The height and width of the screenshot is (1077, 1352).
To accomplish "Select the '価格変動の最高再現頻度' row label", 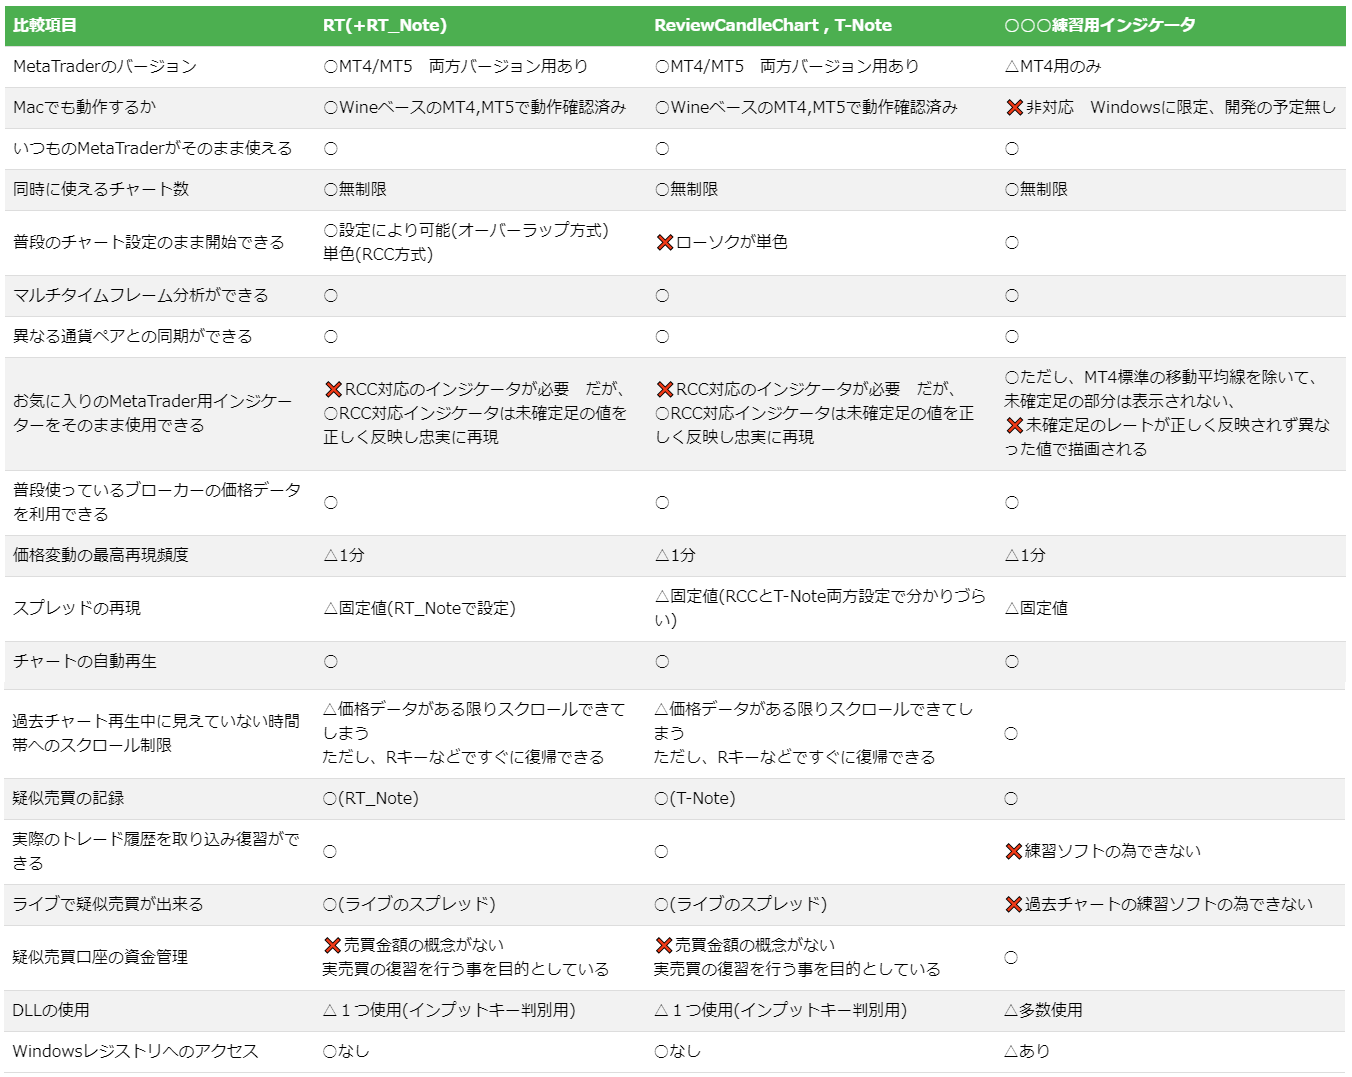I will (x=101, y=556).
